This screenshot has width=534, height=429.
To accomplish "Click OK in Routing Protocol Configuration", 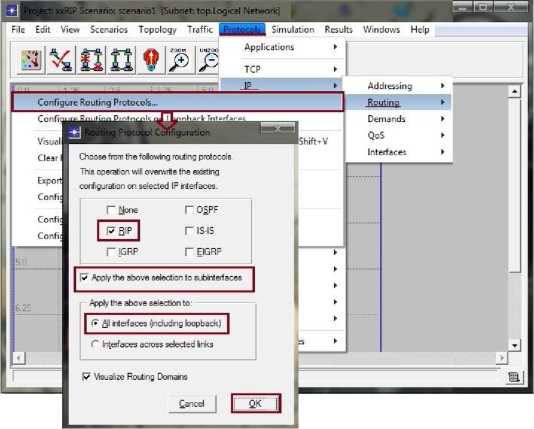I will [255, 403].
